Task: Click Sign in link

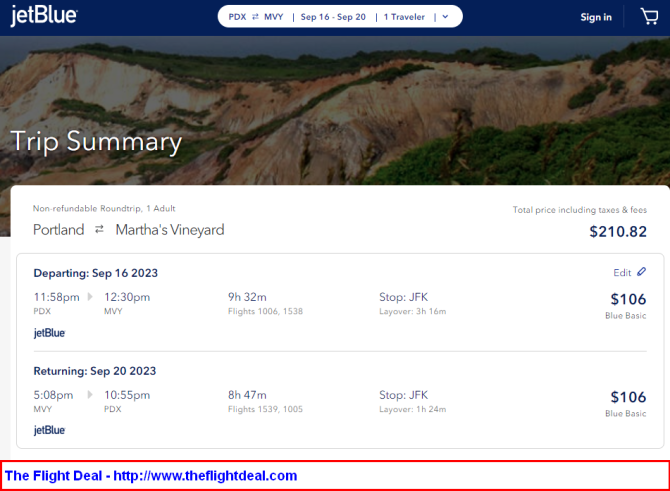Action: [x=596, y=17]
